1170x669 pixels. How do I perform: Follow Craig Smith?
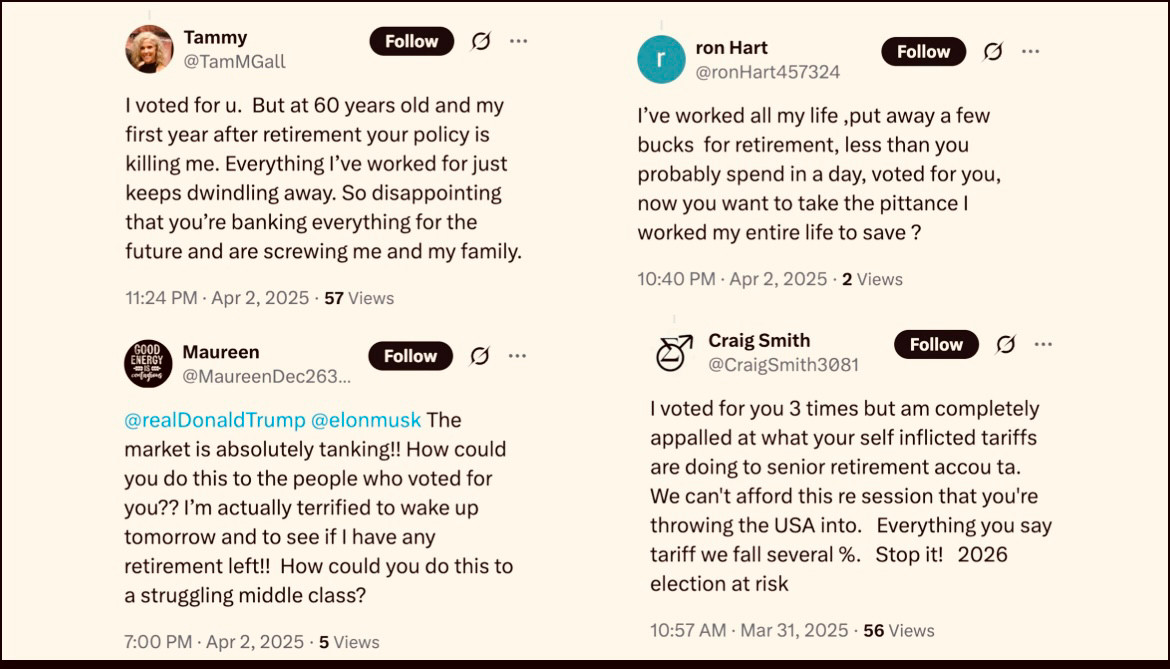[x=936, y=344]
